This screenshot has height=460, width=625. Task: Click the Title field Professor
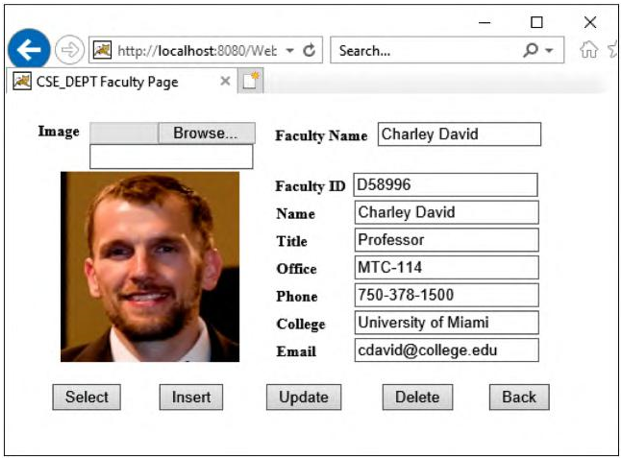[x=446, y=240]
